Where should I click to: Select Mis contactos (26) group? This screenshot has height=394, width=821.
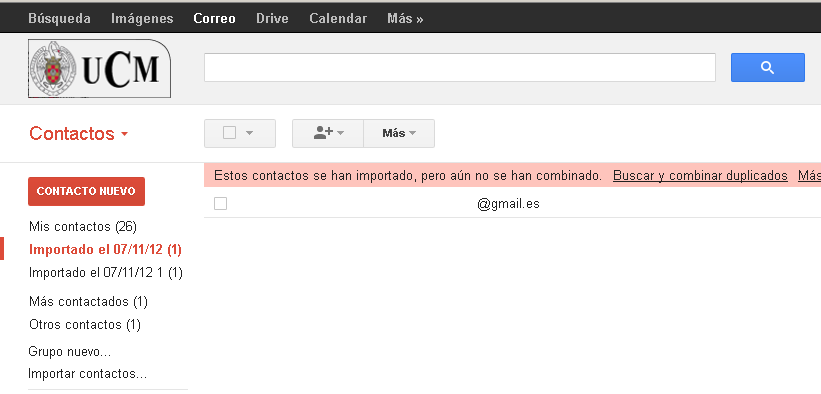tap(83, 227)
